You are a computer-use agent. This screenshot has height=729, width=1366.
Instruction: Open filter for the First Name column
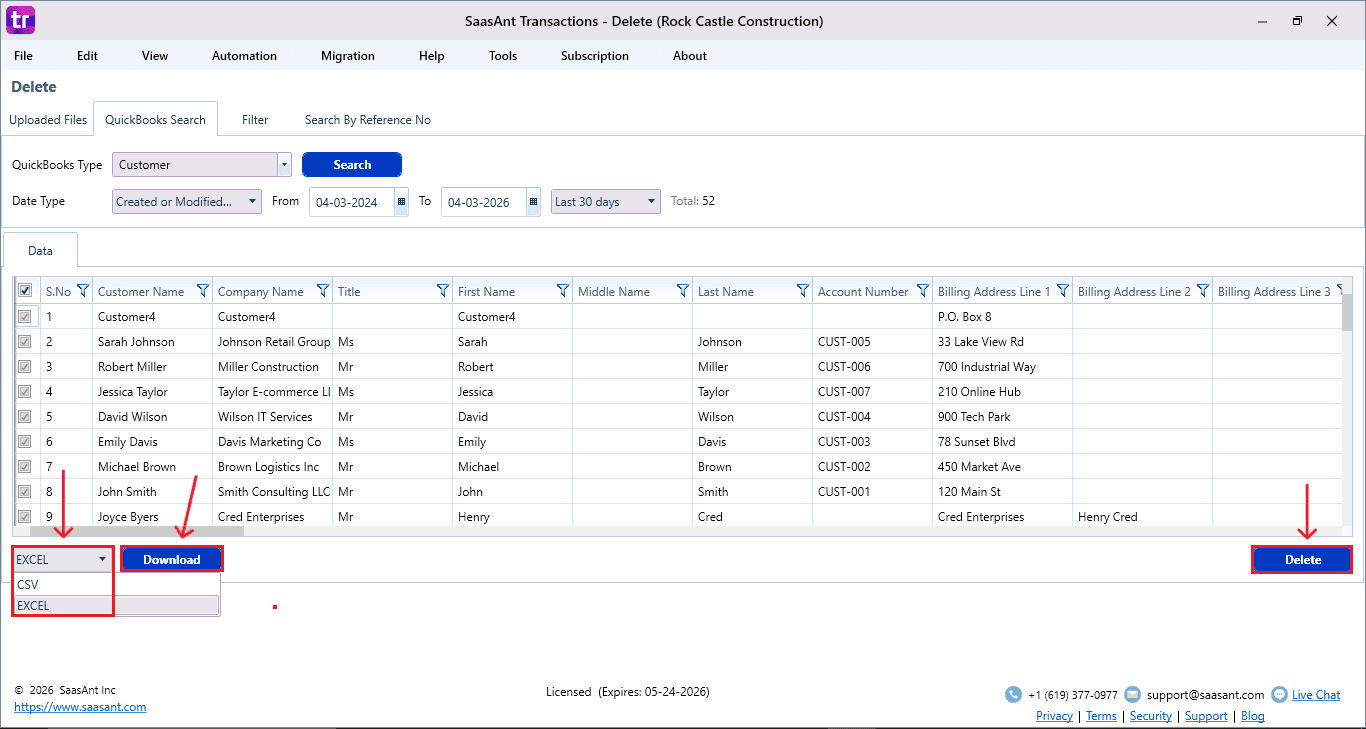coord(563,291)
